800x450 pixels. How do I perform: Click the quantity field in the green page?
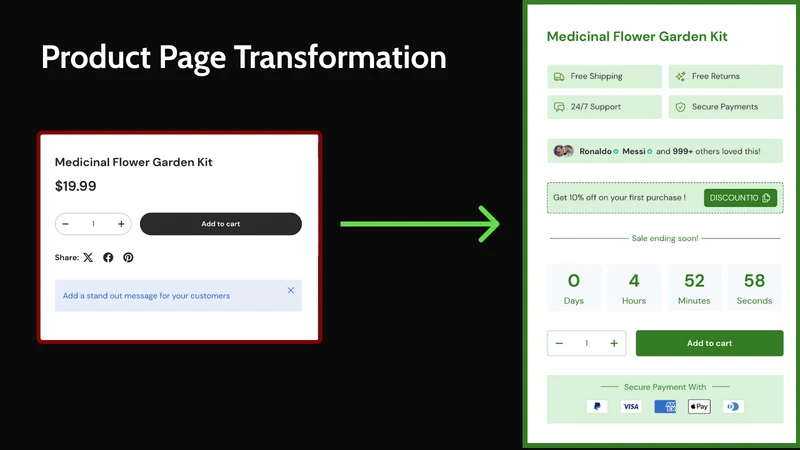587,343
